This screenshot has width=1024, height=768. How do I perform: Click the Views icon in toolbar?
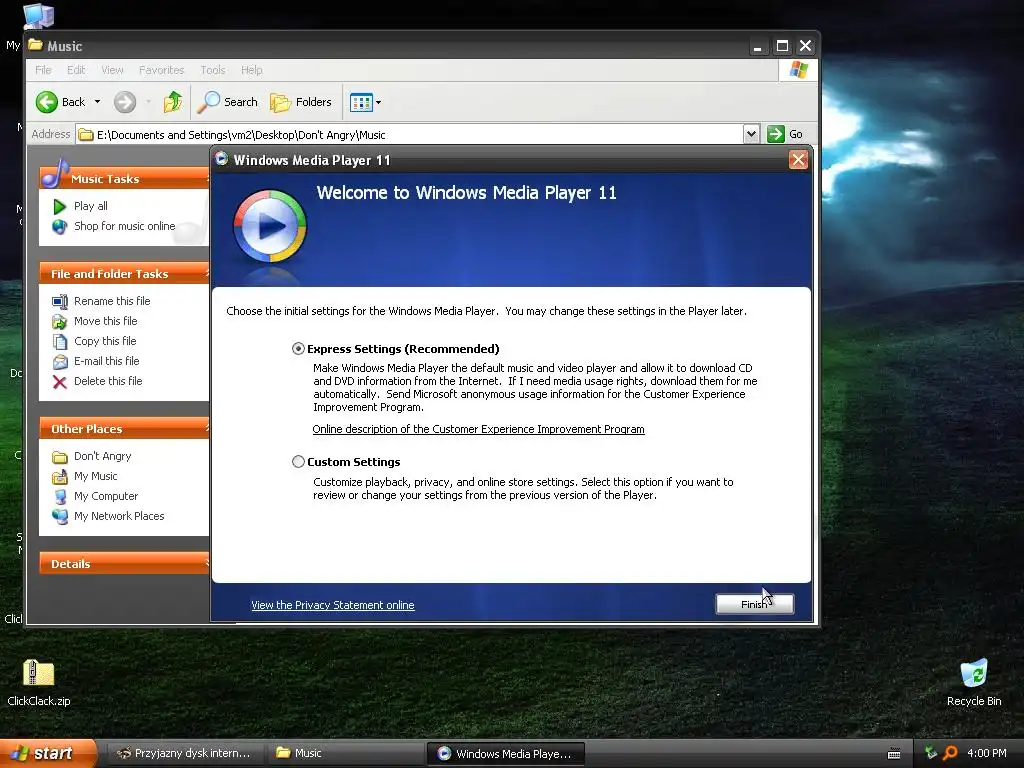(361, 103)
